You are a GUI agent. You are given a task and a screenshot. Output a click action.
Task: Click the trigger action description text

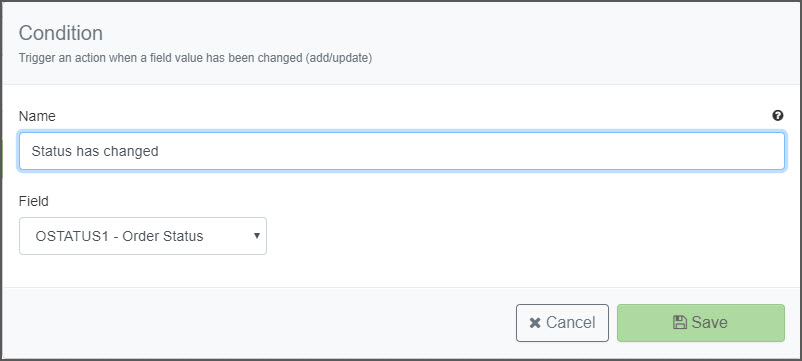tap(195, 58)
